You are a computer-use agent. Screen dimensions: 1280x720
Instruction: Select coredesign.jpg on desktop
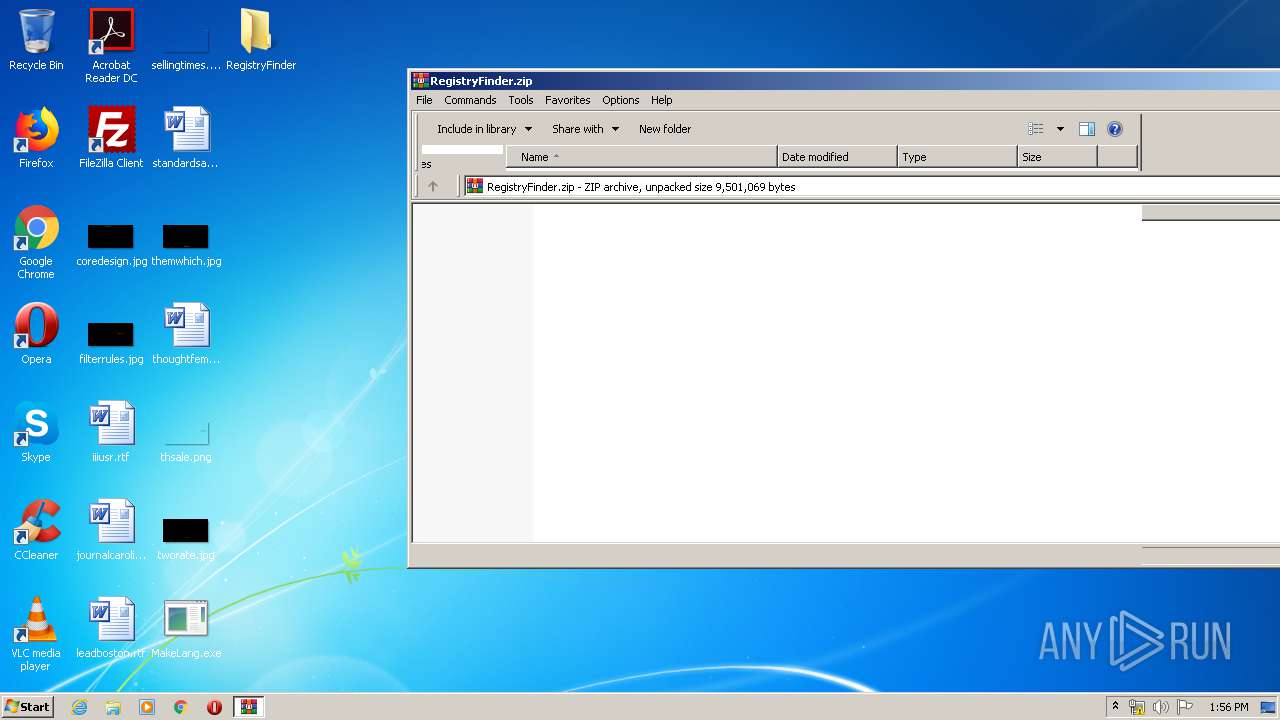pos(111,244)
